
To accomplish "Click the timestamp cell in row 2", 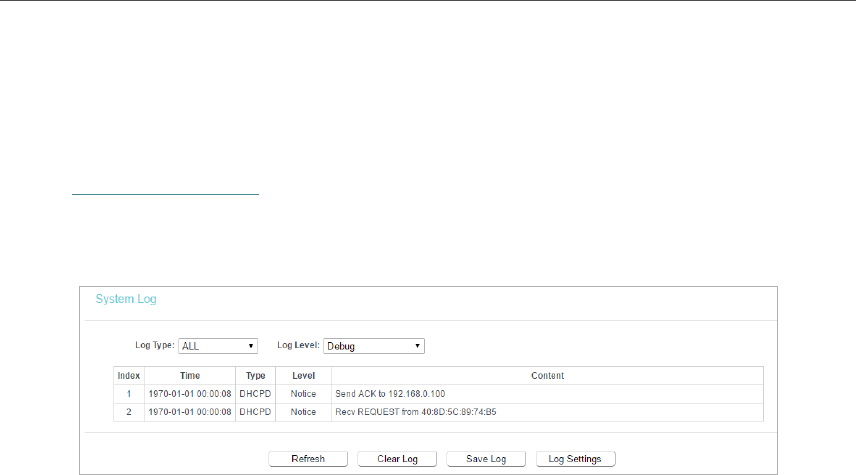I will click(190, 412).
